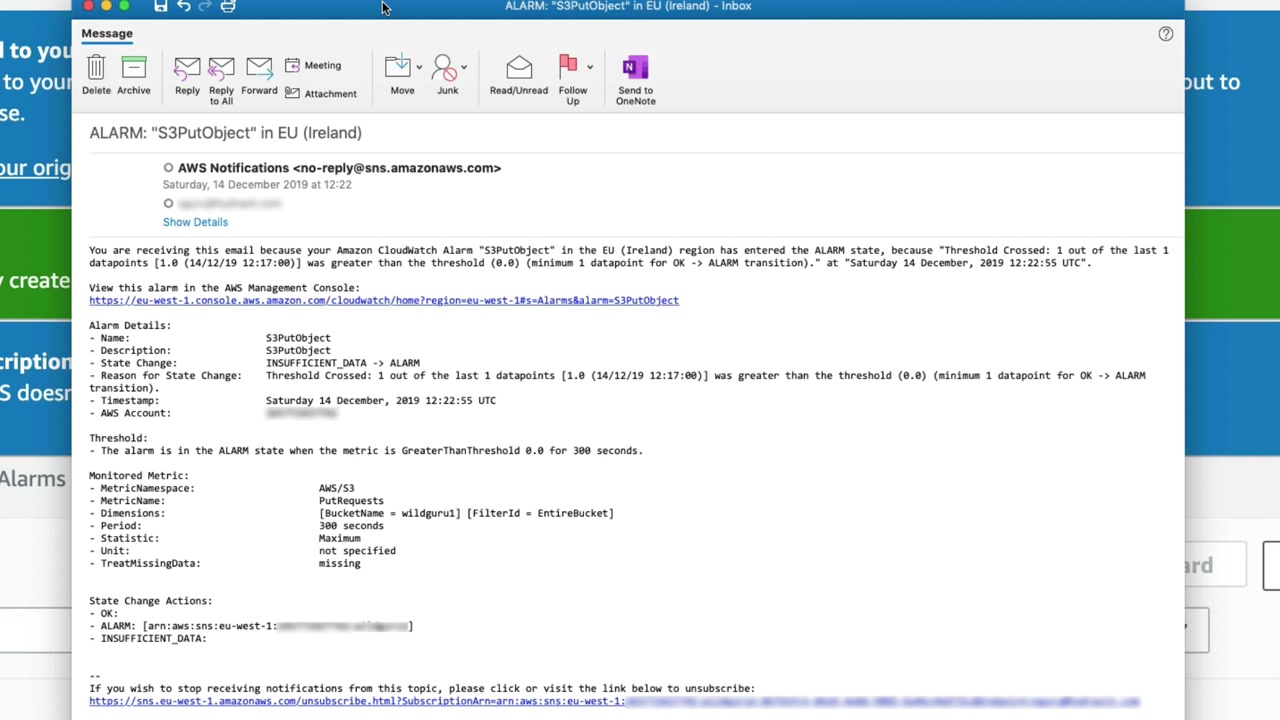The width and height of the screenshot is (1280, 720).
Task: Click the metric name 'PutRequests'
Action: tap(351, 501)
